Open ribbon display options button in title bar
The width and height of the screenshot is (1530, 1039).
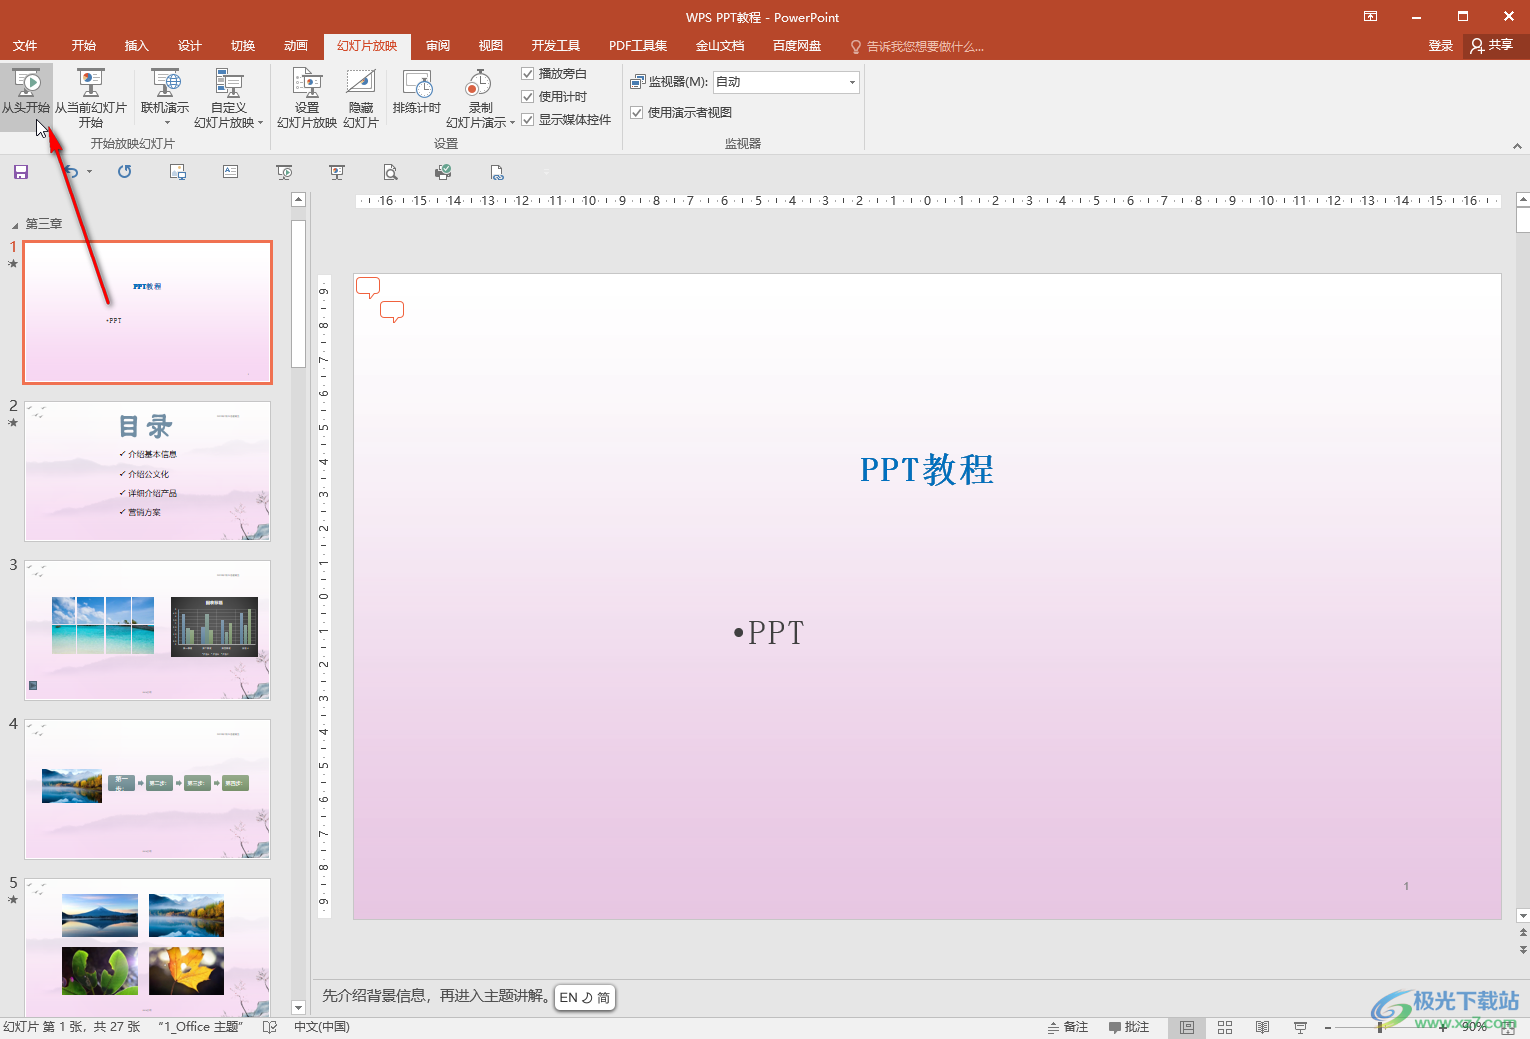click(x=1370, y=16)
